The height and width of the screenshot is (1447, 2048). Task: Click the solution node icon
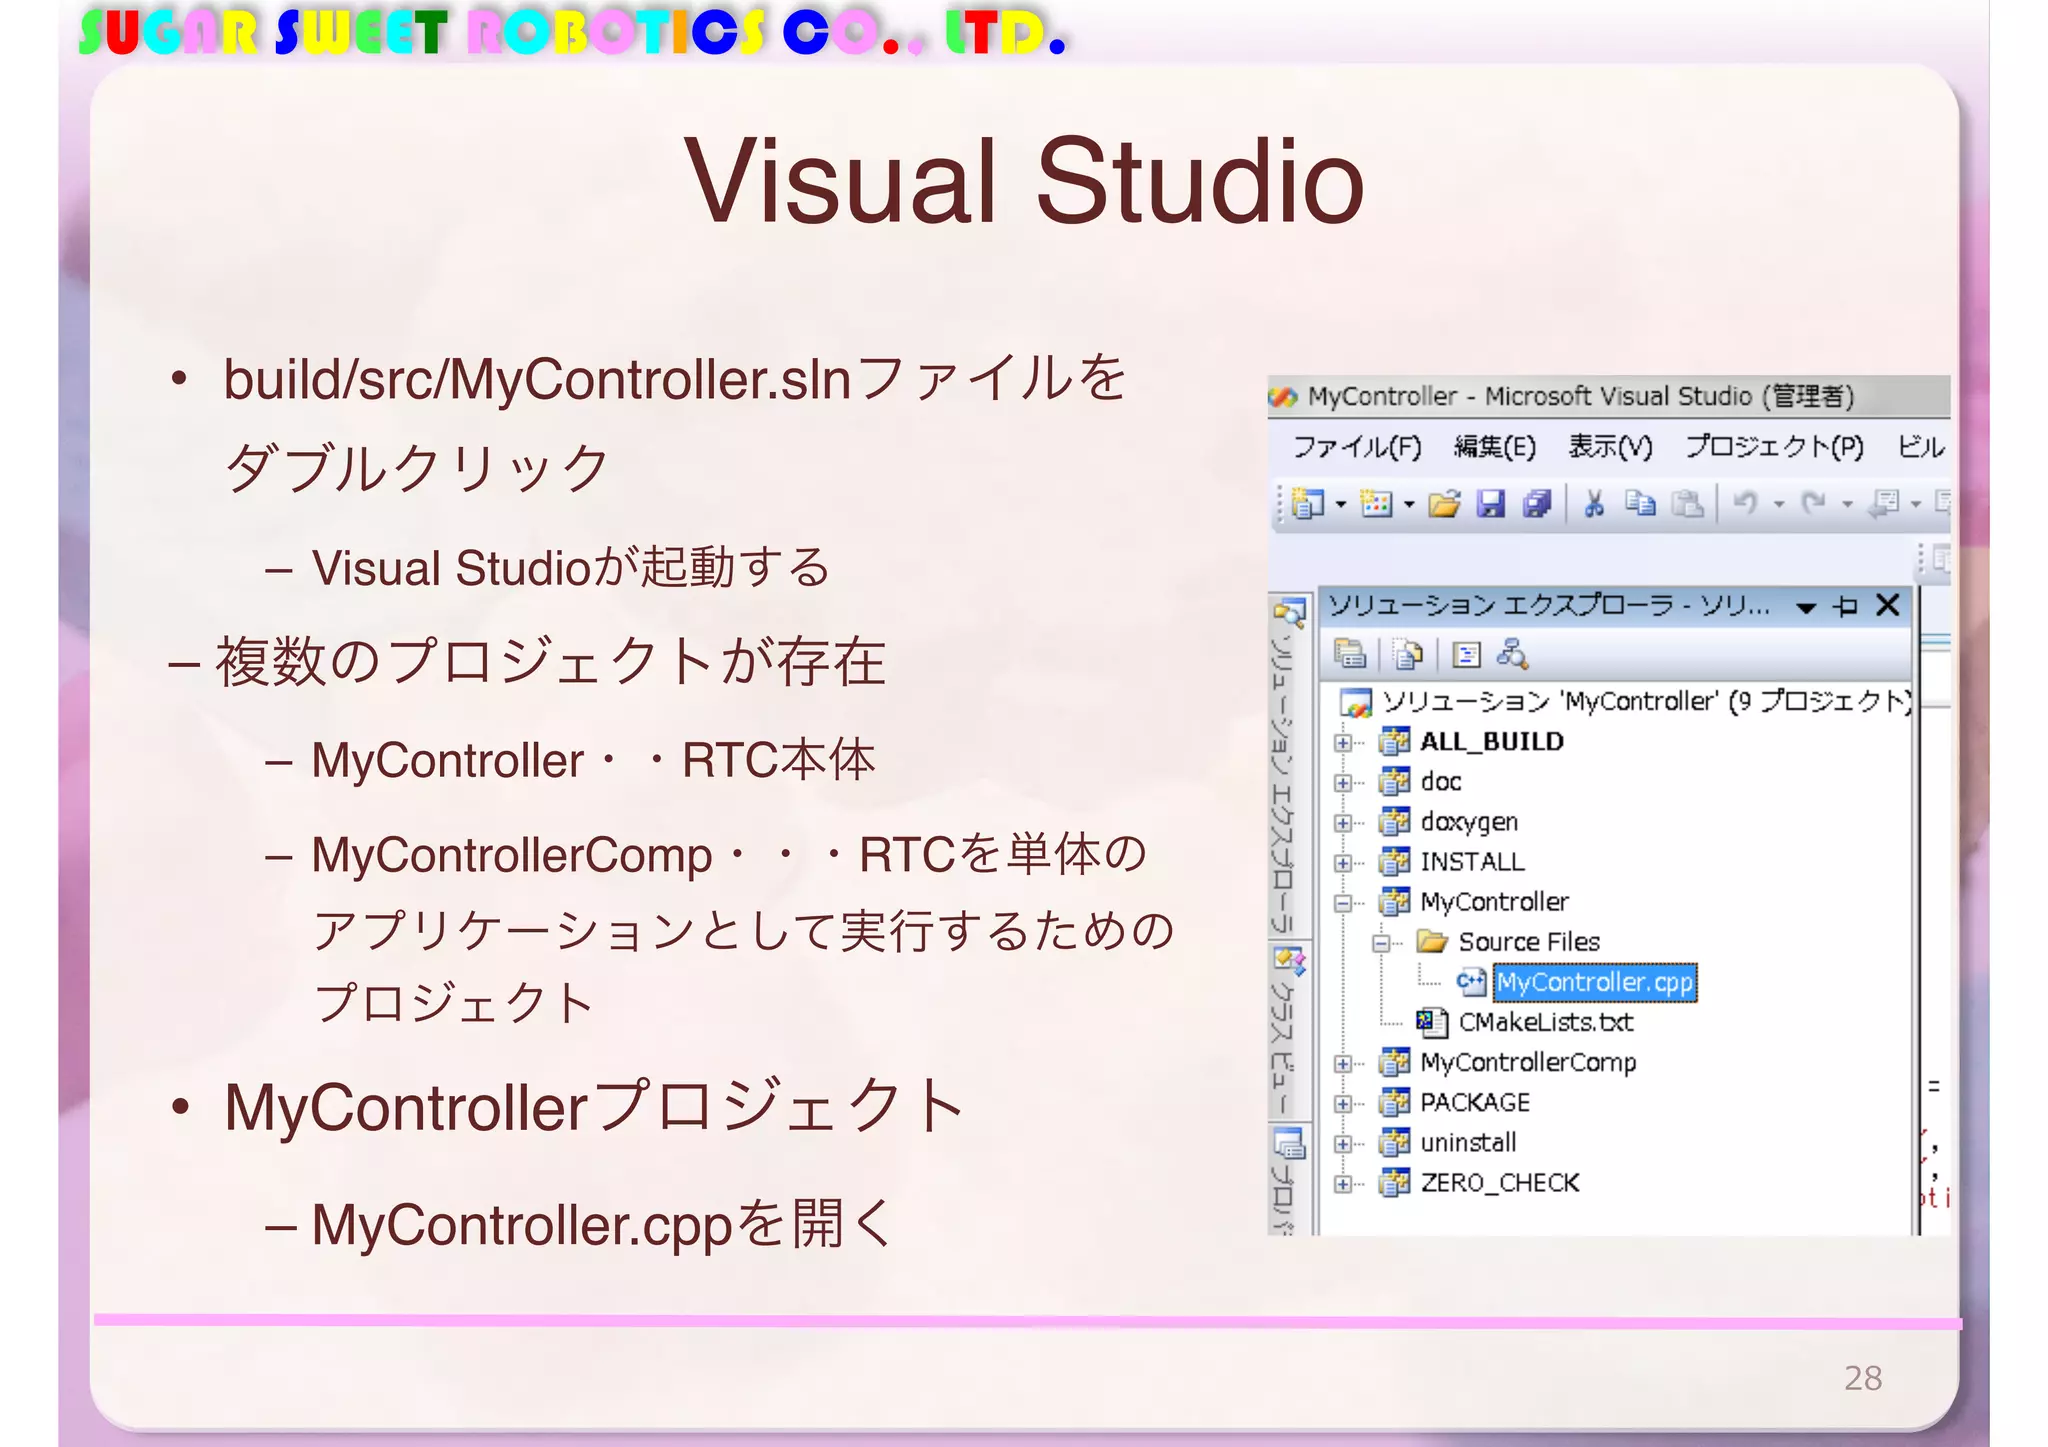tap(1355, 703)
